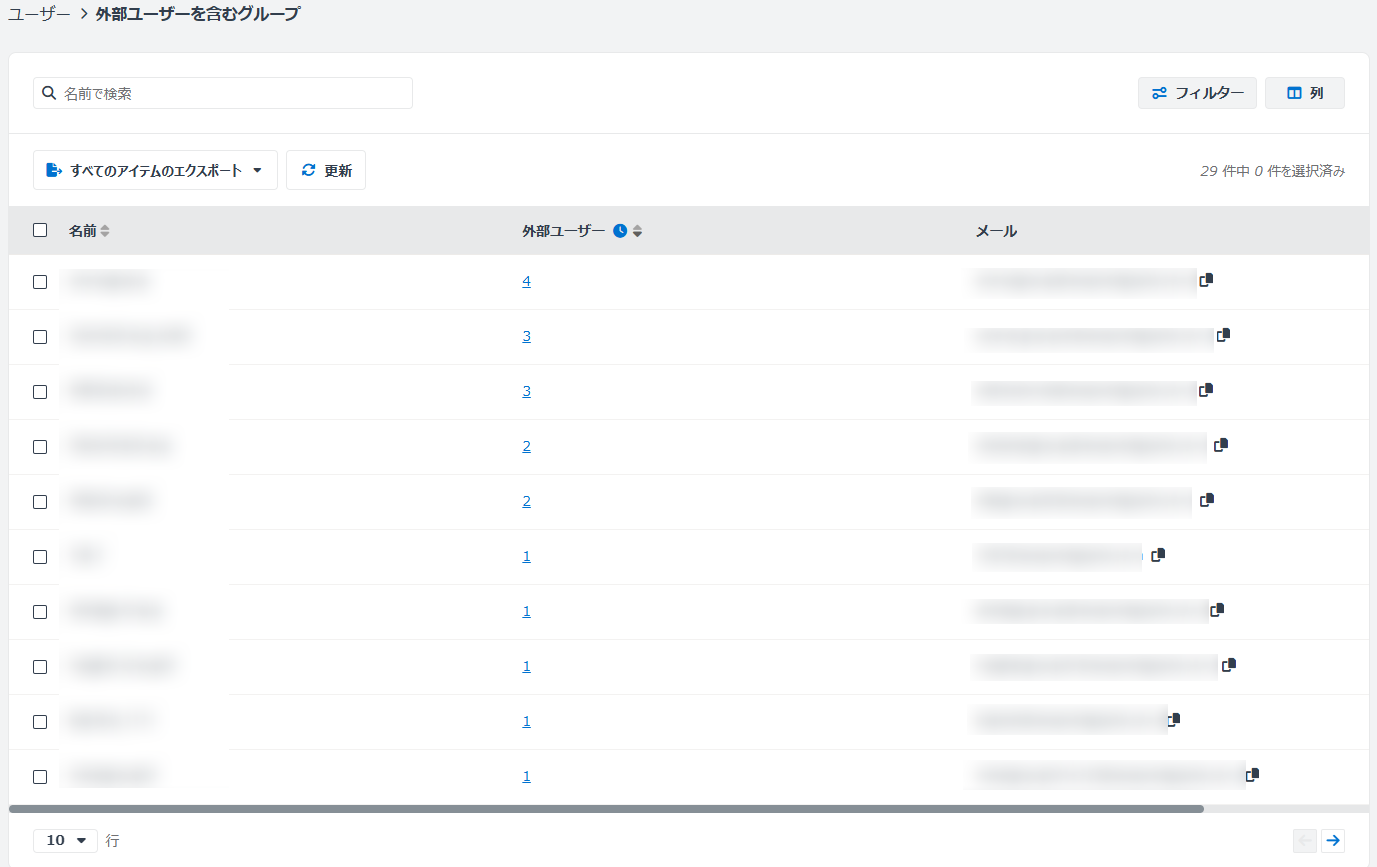Click the clock icon beside 外部ユーザー header
The height and width of the screenshot is (867, 1377).
pyautogui.click(x=620, y=231)
